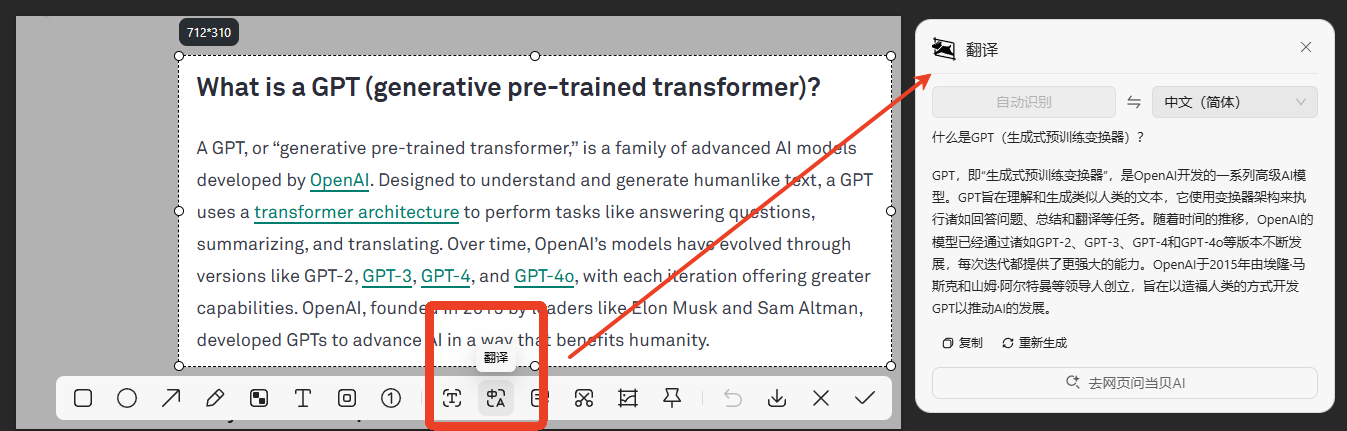1347x431 pixels.
Task: Select the rectangle annotation tool
Action: click(83, 399)
